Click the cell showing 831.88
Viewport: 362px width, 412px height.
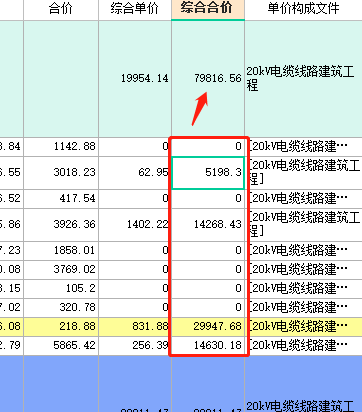click(x=135, y=327)
